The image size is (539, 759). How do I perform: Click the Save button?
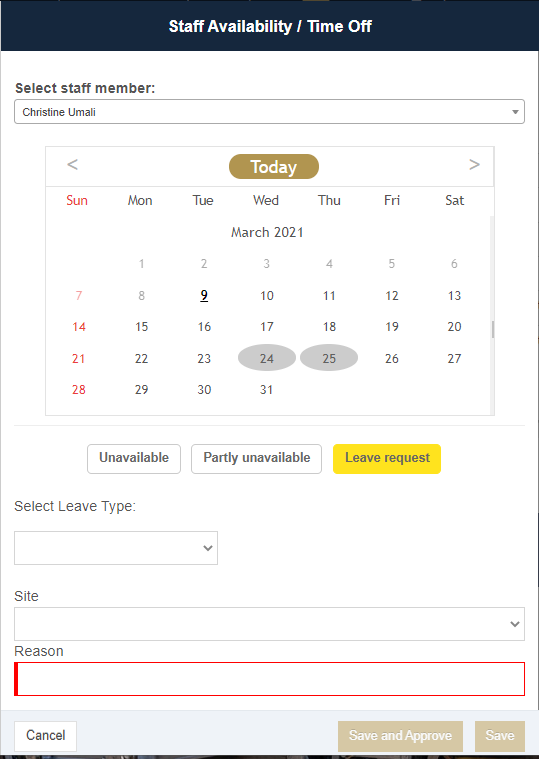pos(500,736)
